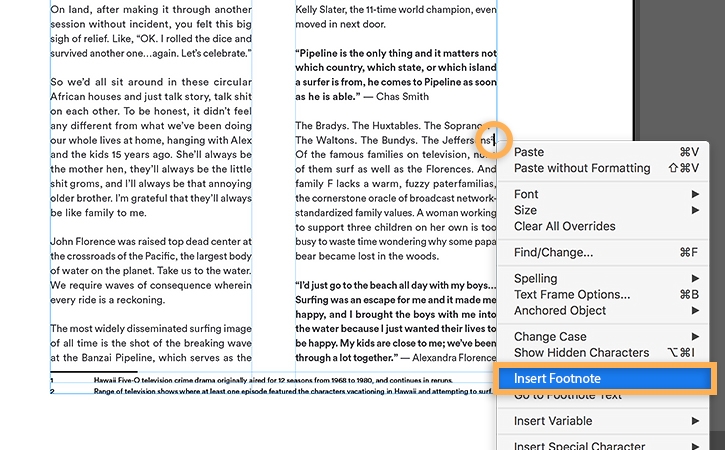Expand Insert Variable submenu arrow
725x450 pixels.
[x=695, y=421]
